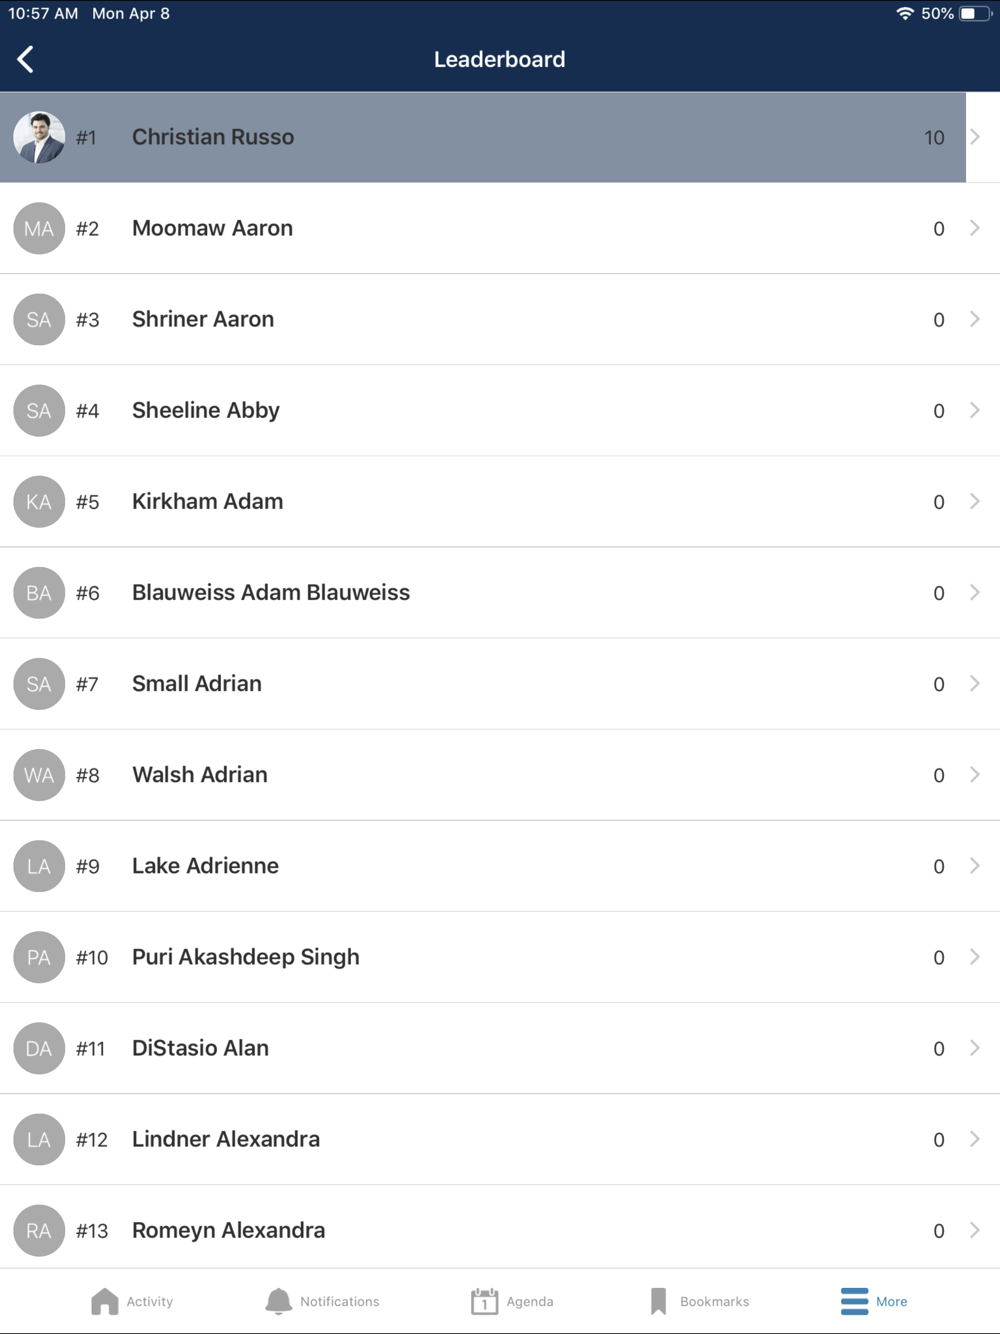
Task: Expand the DiStasio Alan row chevron
Action: [x=975, y=1048]
